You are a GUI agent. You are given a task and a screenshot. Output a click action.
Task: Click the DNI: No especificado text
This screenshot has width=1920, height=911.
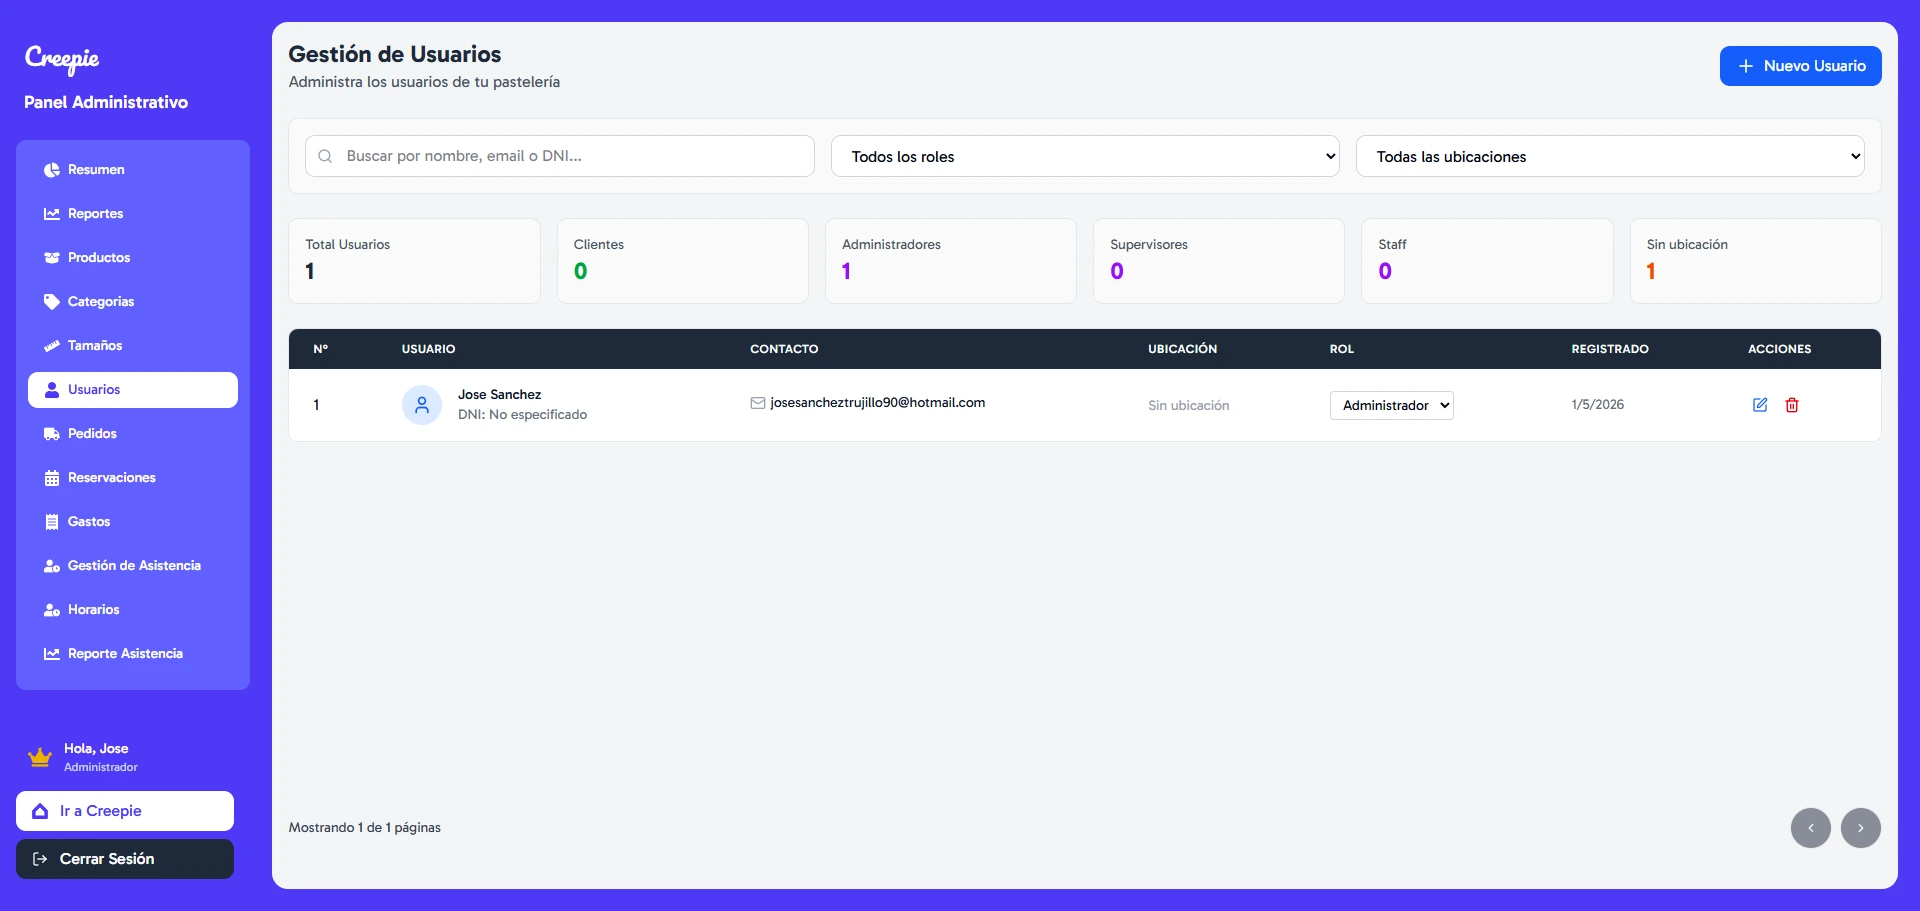coord(523,415)
